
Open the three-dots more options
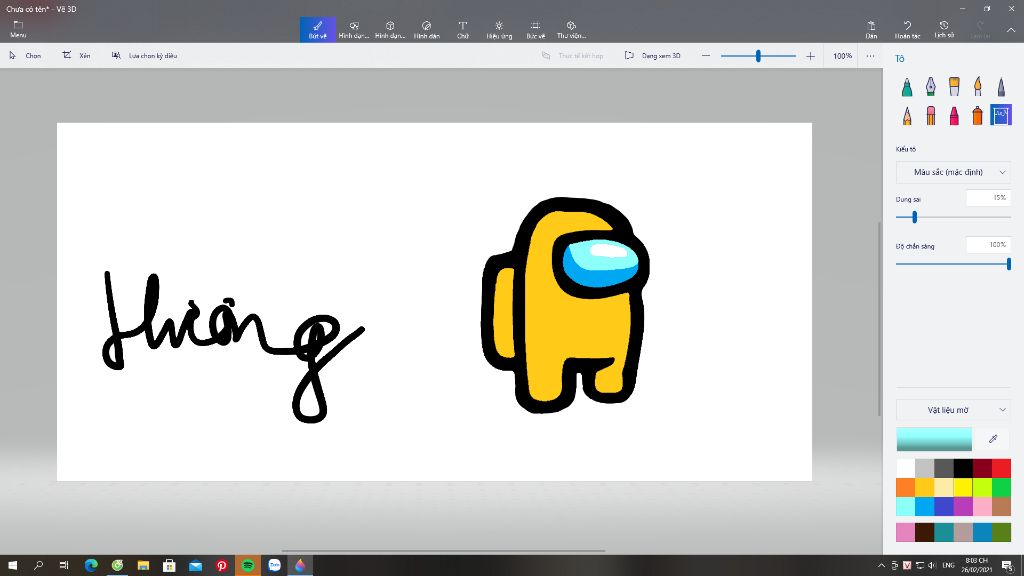pos(871,56)
